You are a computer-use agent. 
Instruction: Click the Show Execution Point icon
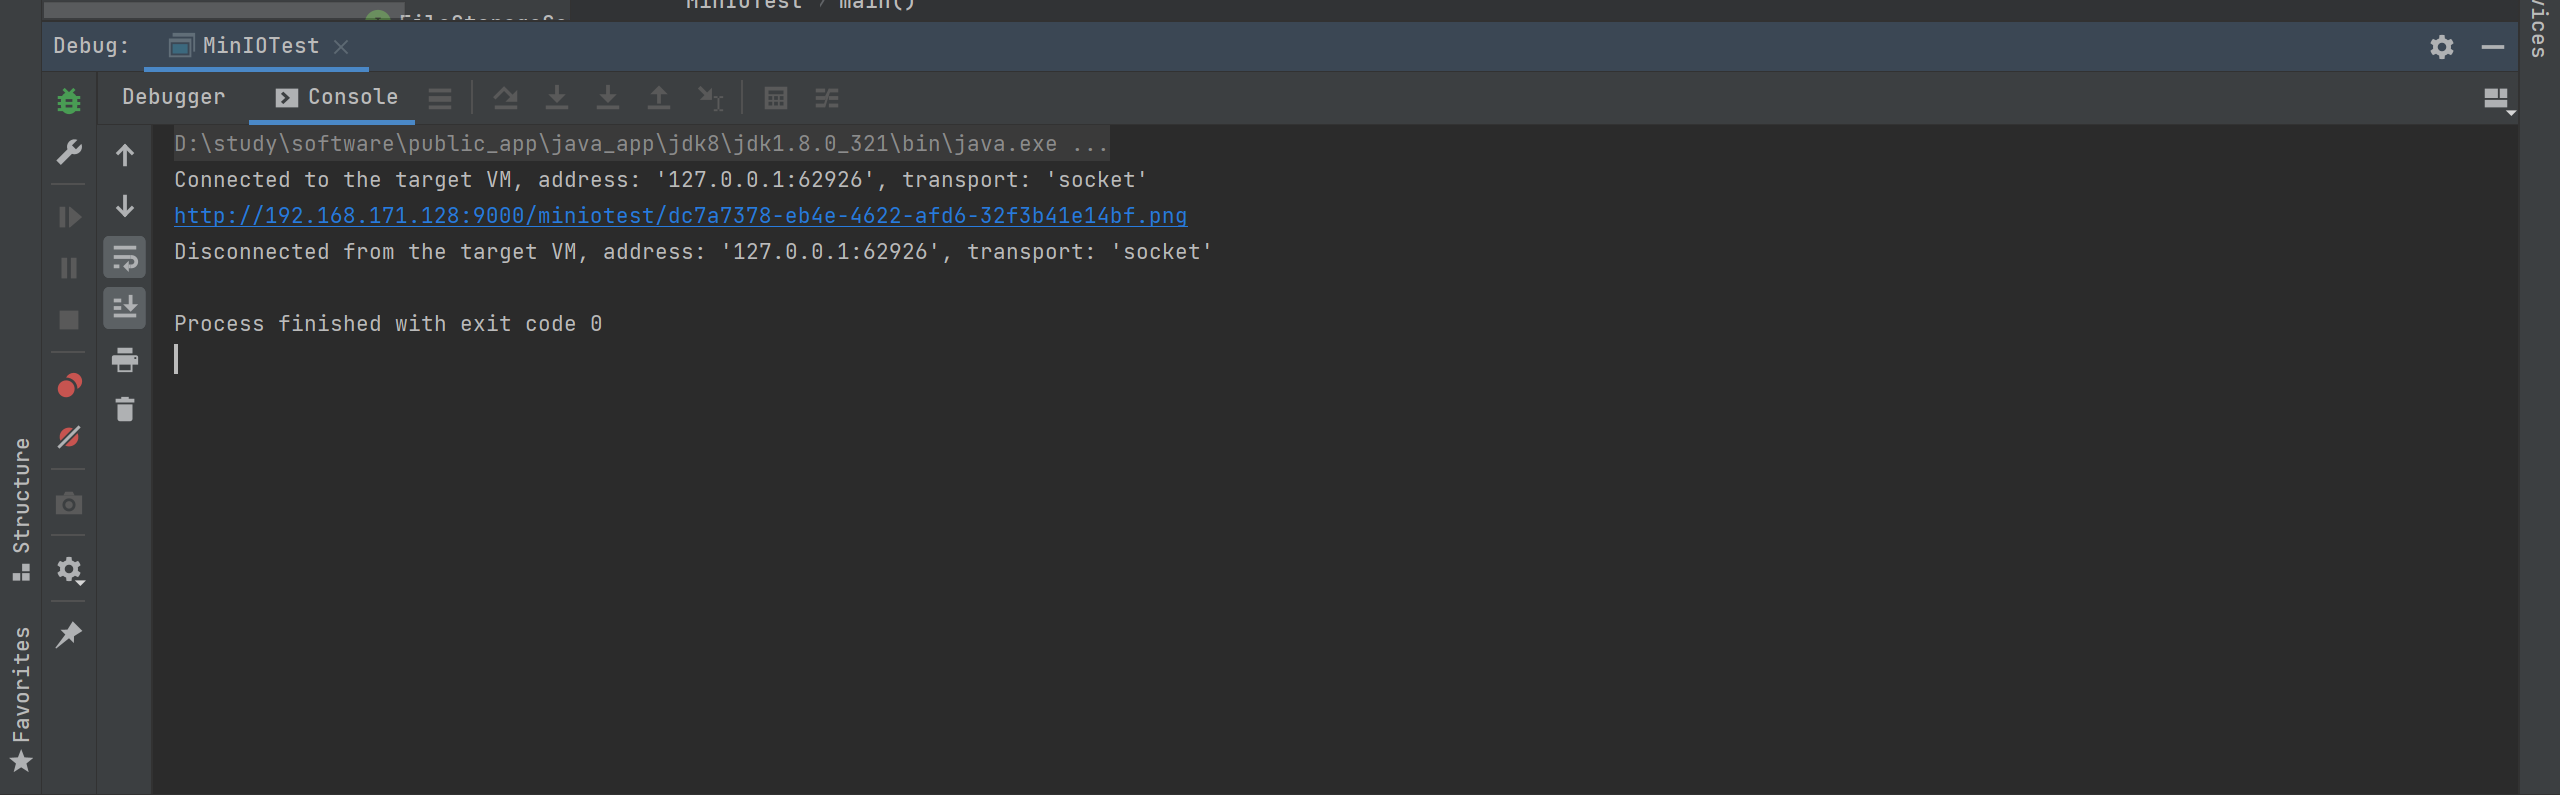[x=440, y=98]
